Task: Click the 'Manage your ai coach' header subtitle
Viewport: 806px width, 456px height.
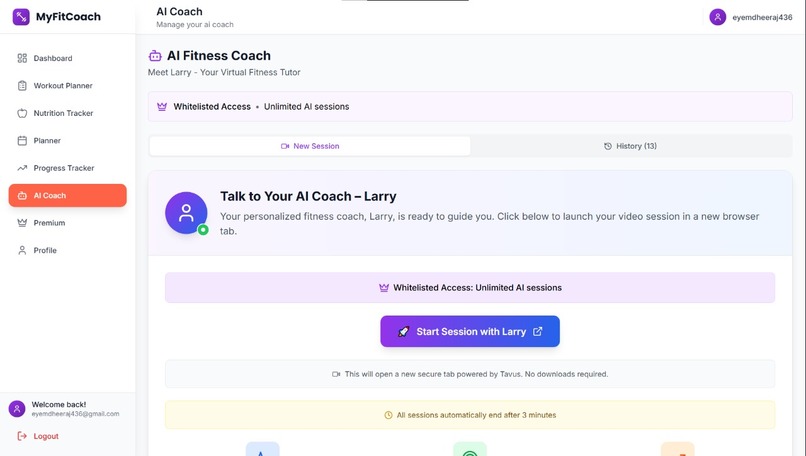Action: pyautogui.click(x=195, y=24)
